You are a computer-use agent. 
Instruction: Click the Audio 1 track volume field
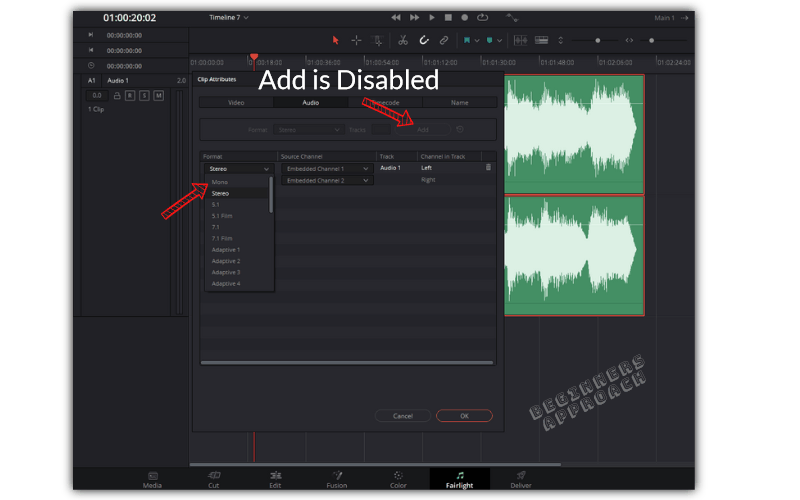(x=97, y=95)
